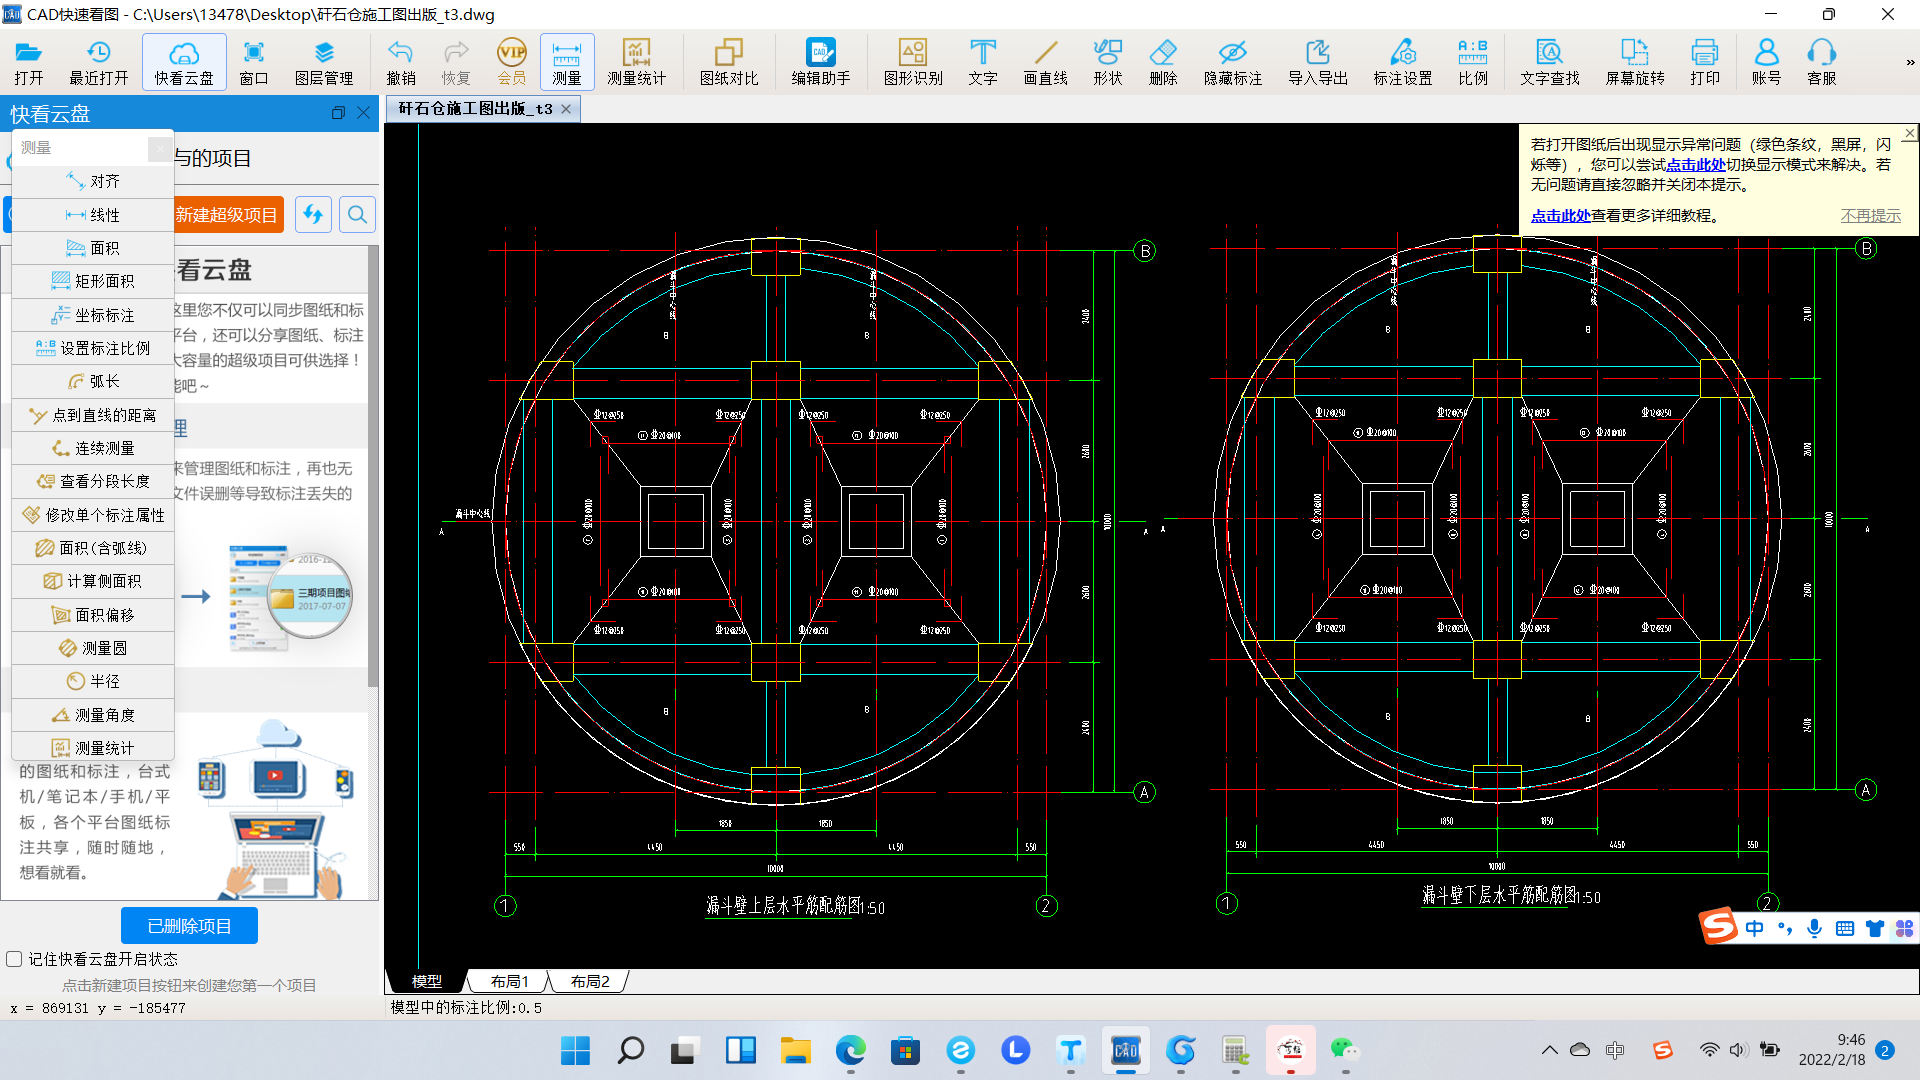Choose 查看分段长度 in the menu

93,481
